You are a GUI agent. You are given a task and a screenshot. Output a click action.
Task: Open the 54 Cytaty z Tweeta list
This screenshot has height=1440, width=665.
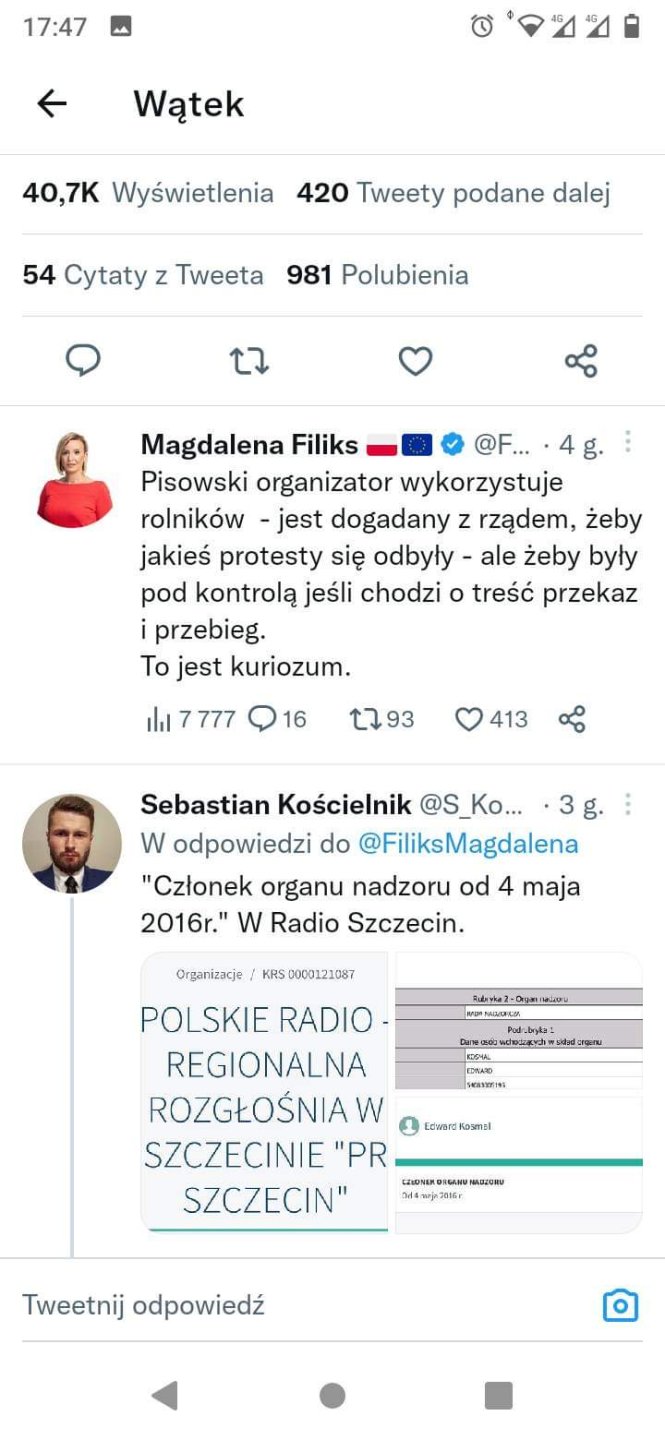pos(143,275)
